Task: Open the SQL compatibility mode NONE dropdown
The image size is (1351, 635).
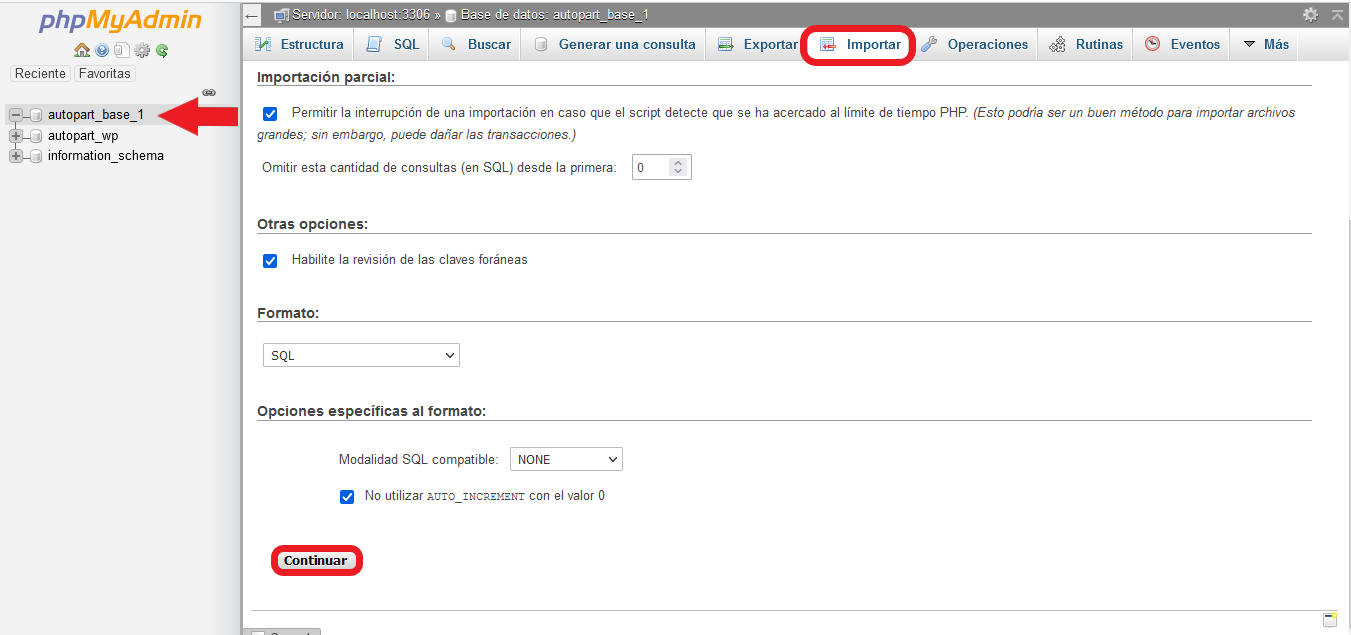Action: pyautogui.click(x=566, y=459)
